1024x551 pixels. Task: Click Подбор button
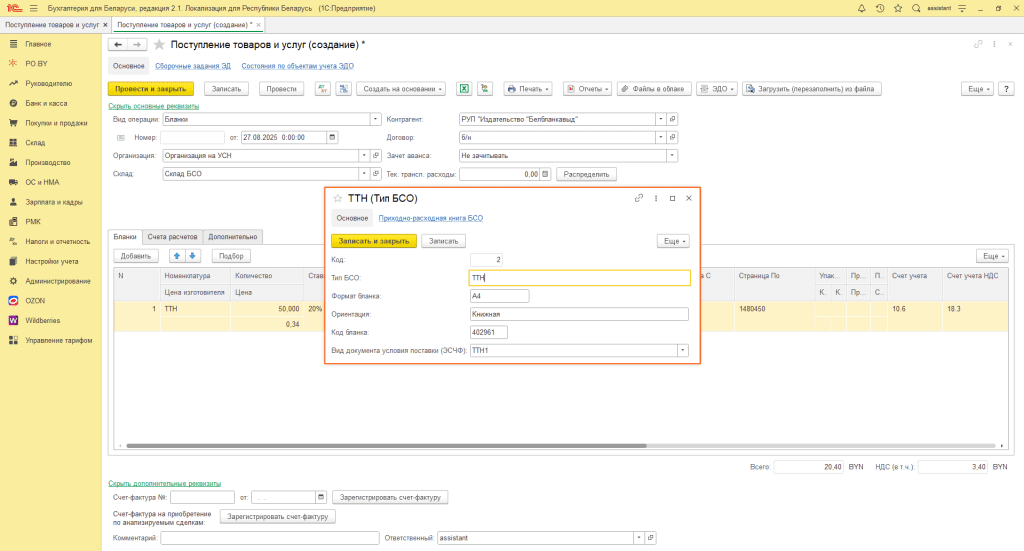(231, 256)
